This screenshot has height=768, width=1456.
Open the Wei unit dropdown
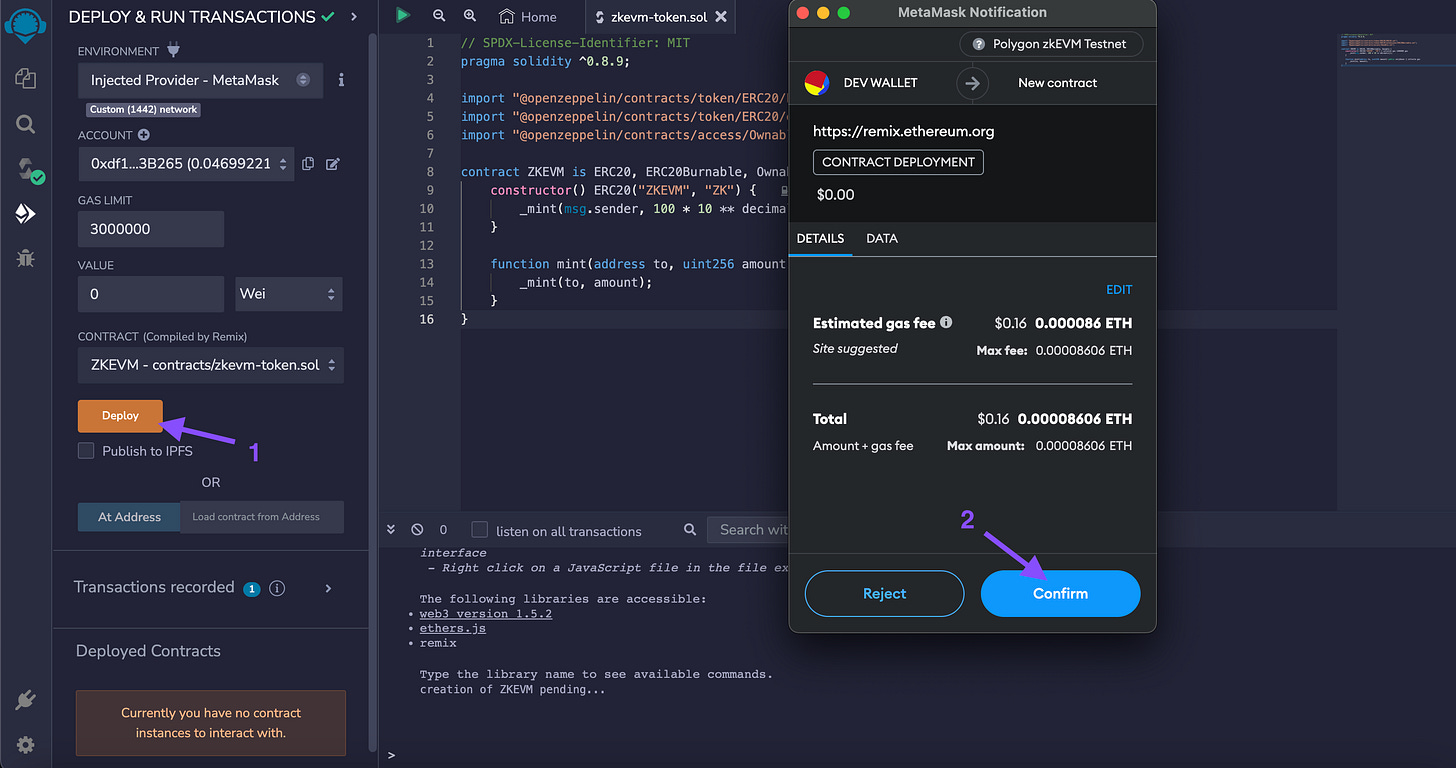click(289, 294)
